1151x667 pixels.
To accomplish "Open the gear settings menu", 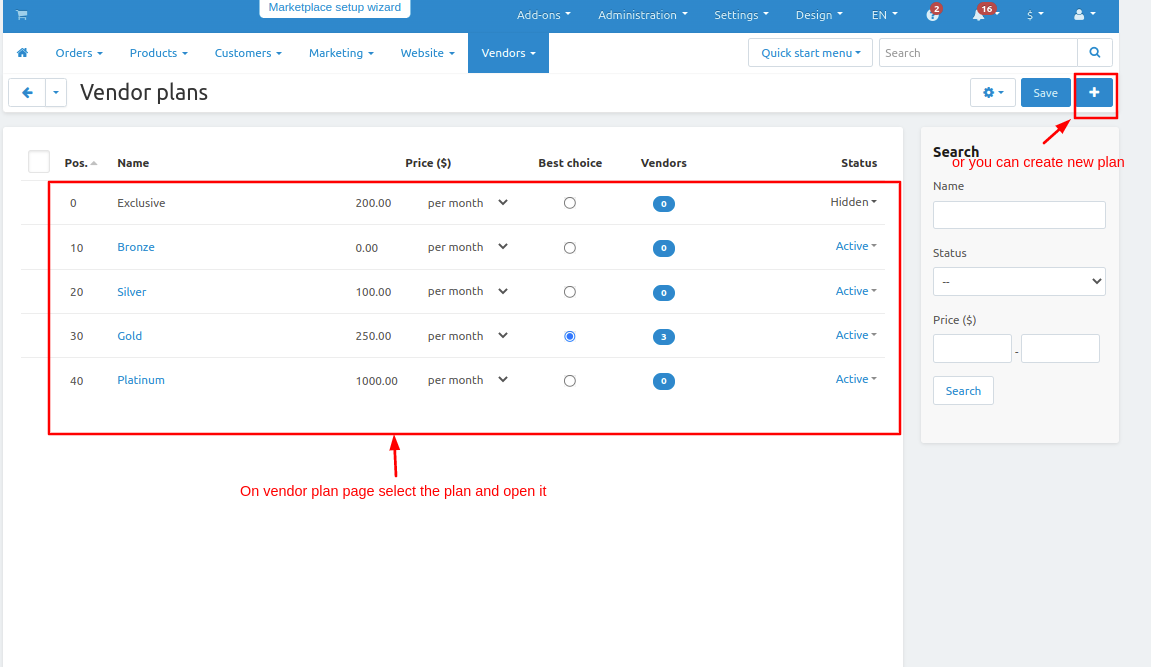I will pyautogui.click(x=992, y=93).
